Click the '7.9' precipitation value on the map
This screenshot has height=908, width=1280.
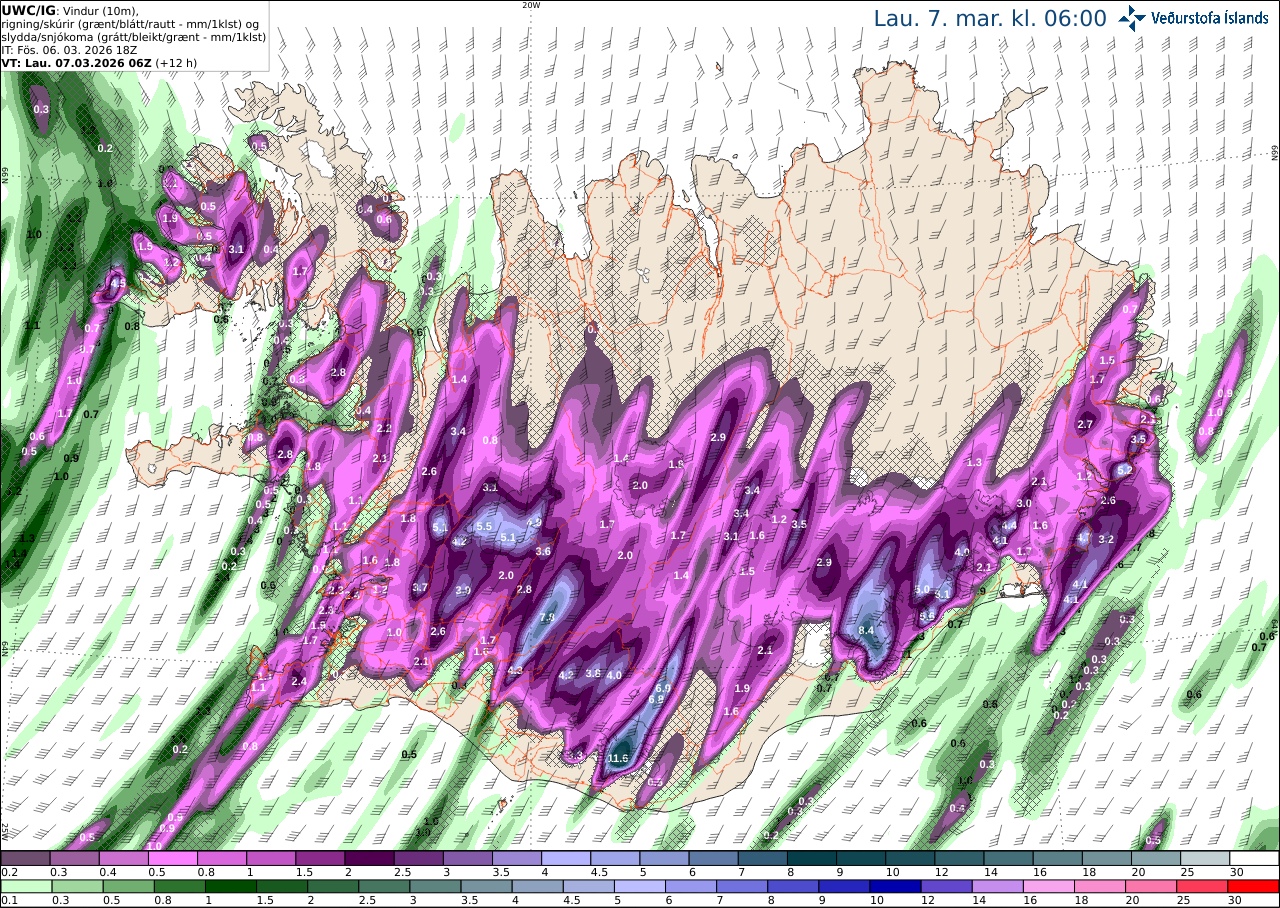point(547,618)
